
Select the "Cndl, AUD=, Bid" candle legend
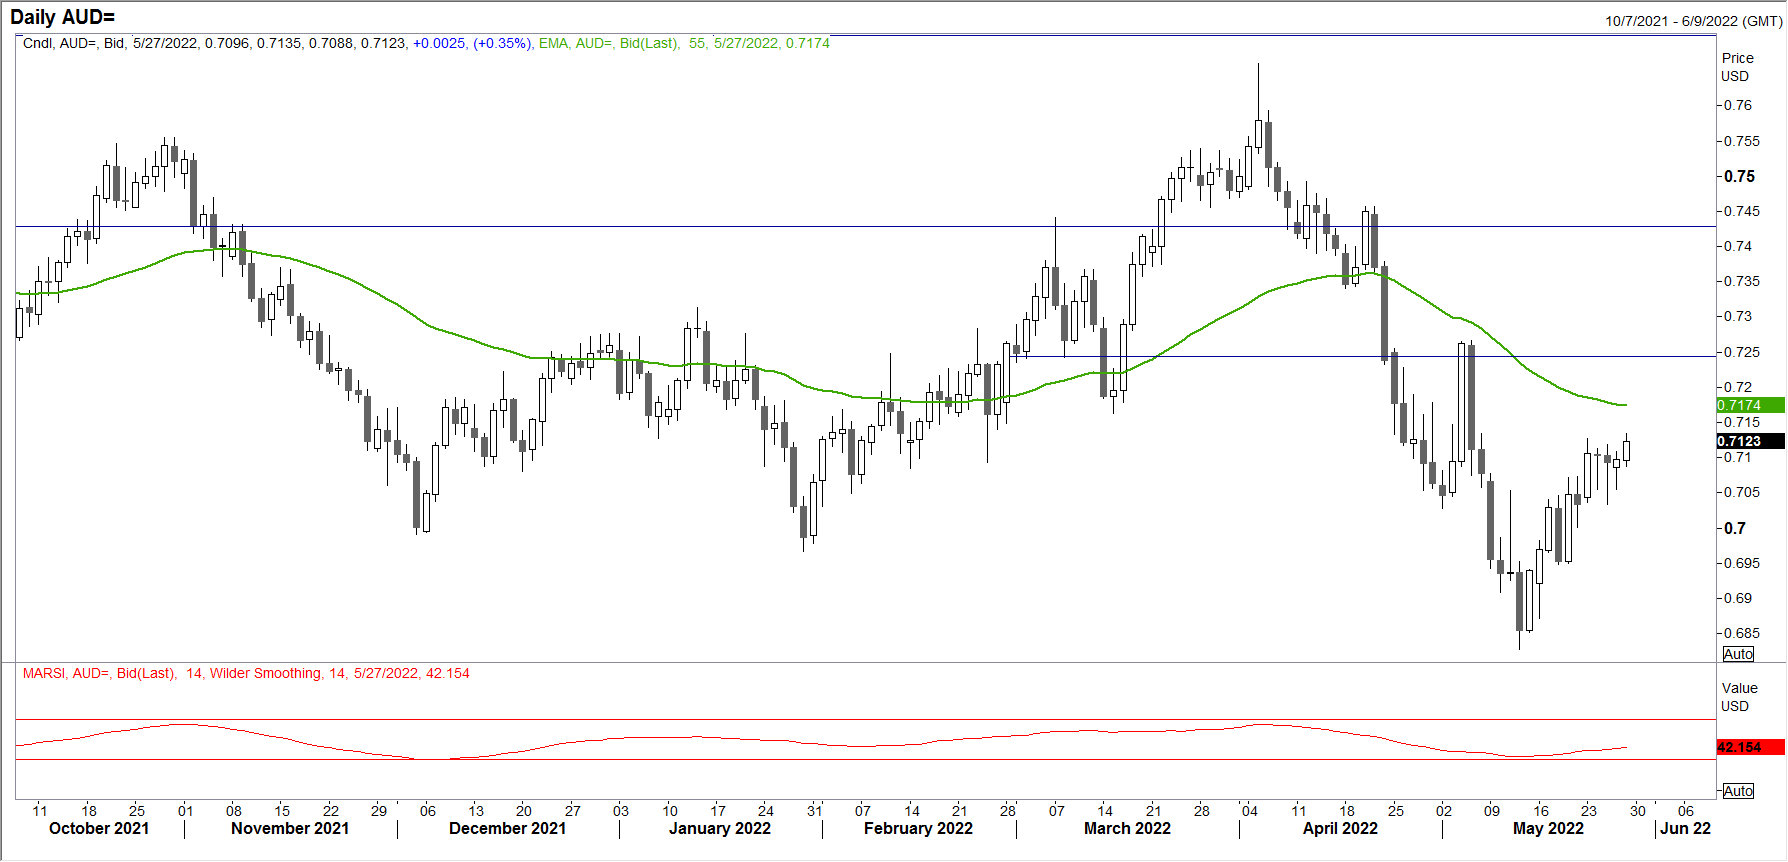point(74,43)
